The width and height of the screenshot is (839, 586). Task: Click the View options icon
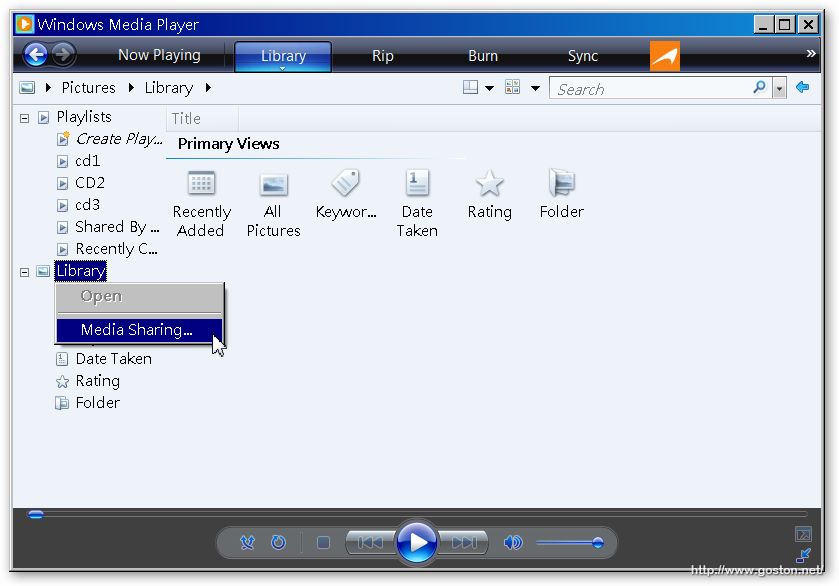[512, 87]
